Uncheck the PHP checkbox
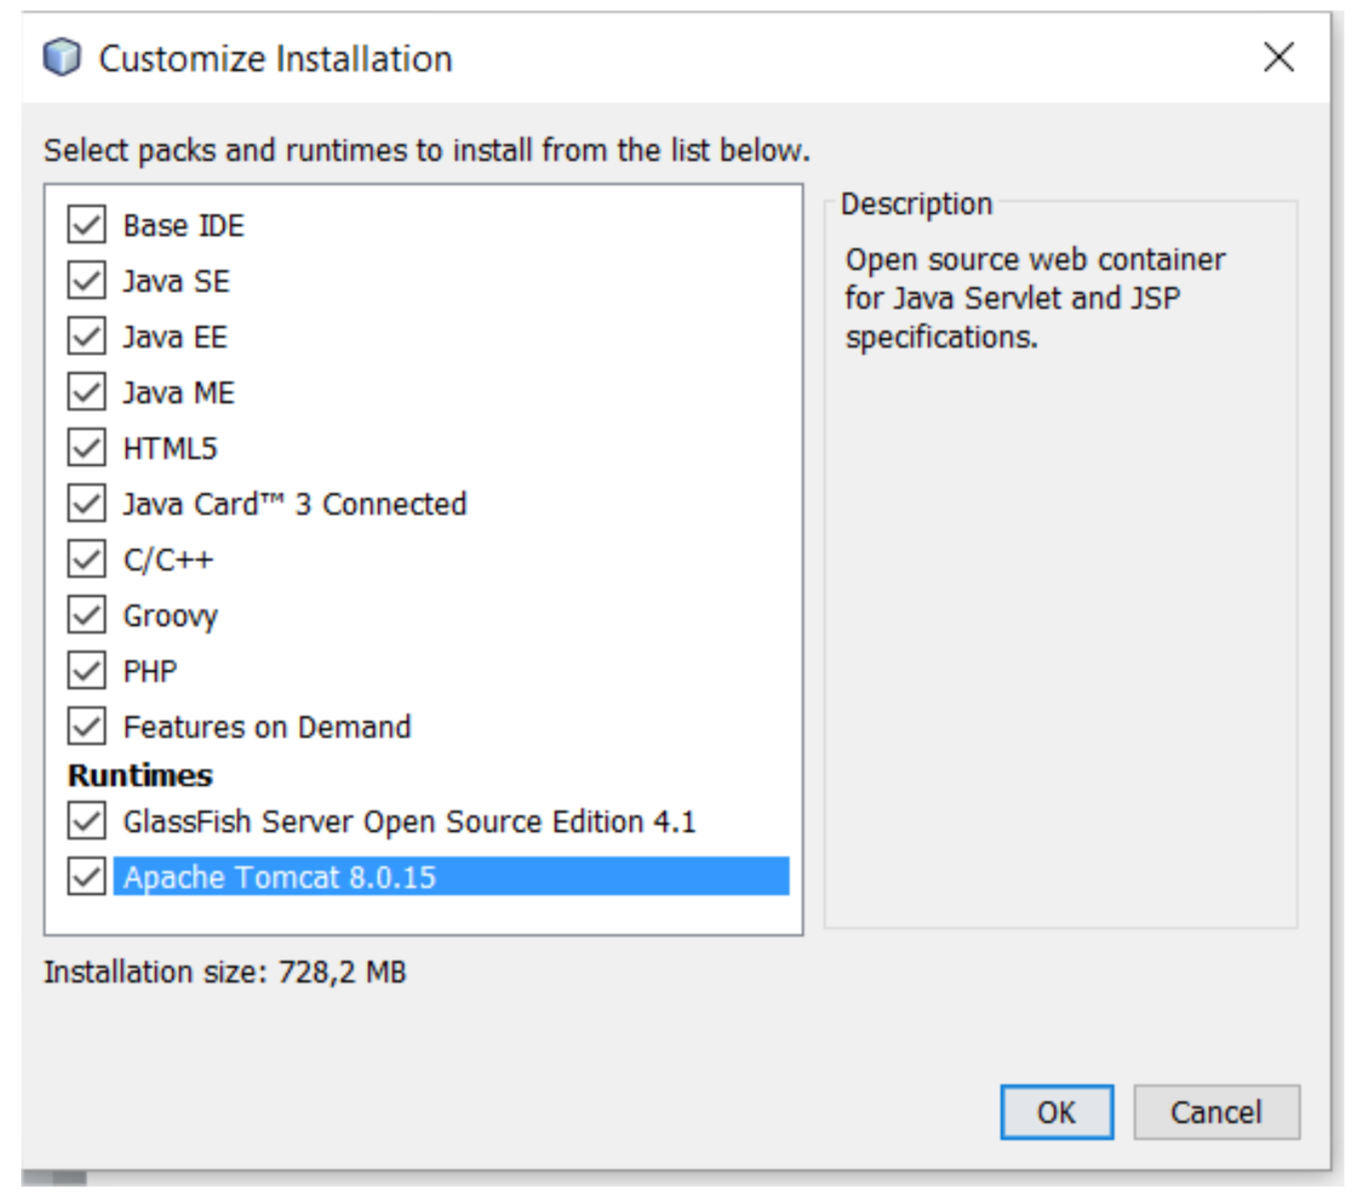The height and width of the screenshot is (1204, 1360). tap(87, 670)
